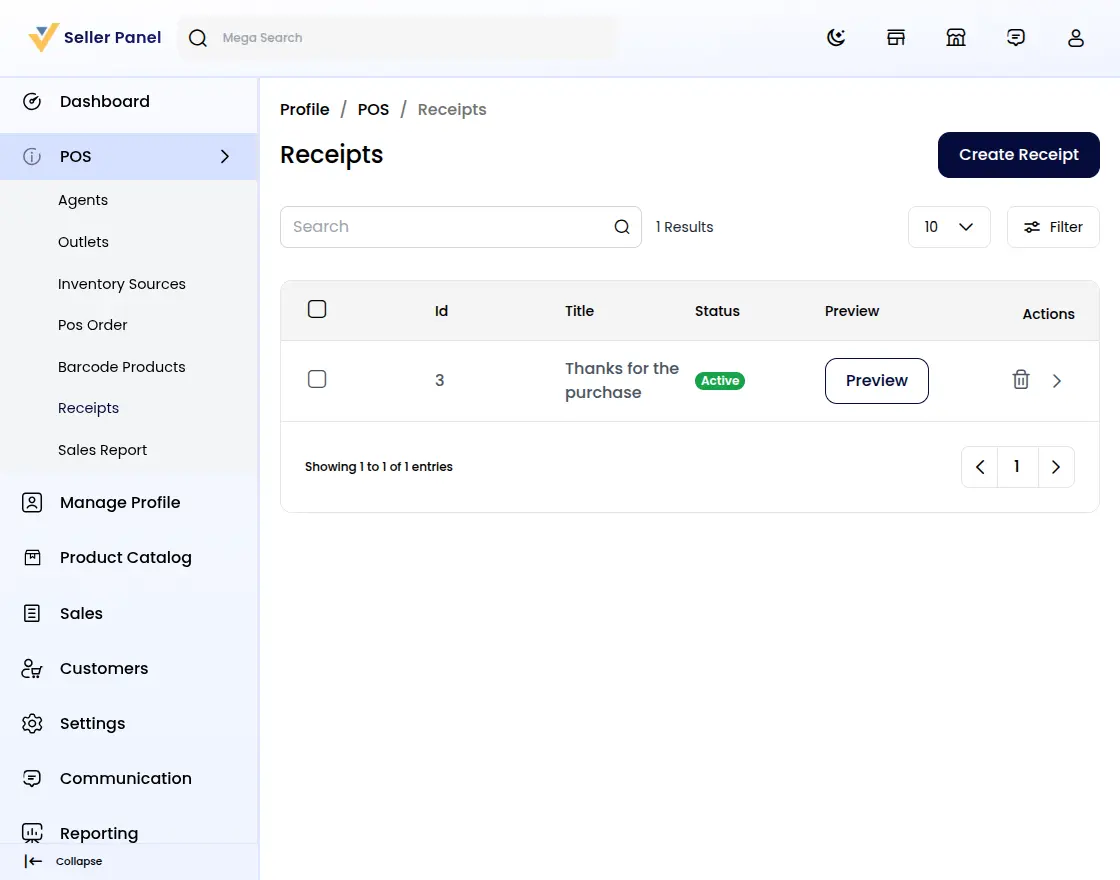Click the Id value 3 cell
Viewport: 1120px width, 880px height.
coord(440,381)
